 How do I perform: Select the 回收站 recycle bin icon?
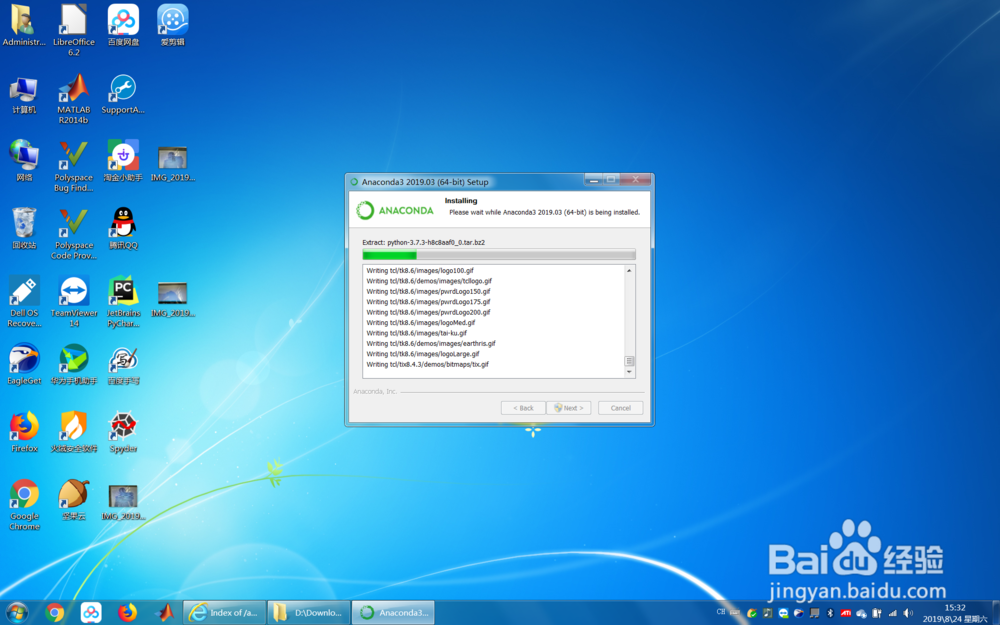click(24, 229)
